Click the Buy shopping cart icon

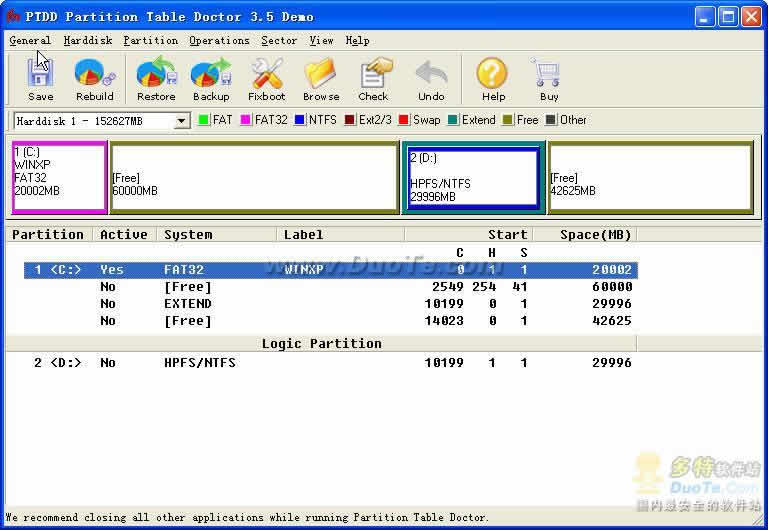point(549,79)
